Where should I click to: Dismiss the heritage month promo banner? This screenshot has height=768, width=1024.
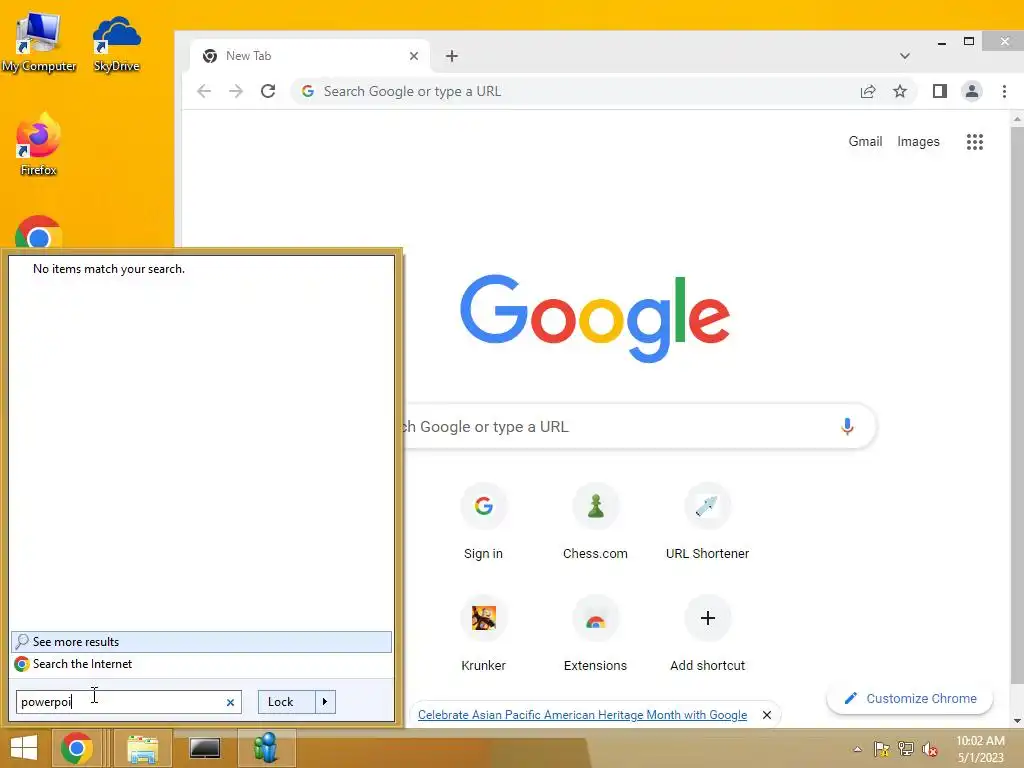tap(767, 715)
